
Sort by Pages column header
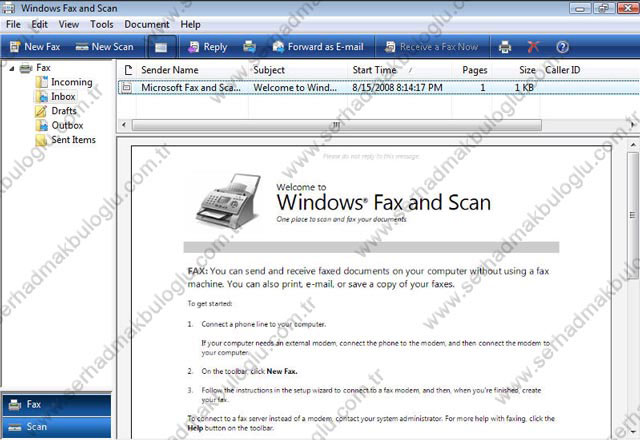pyautogui.click(x=471, y=70)
